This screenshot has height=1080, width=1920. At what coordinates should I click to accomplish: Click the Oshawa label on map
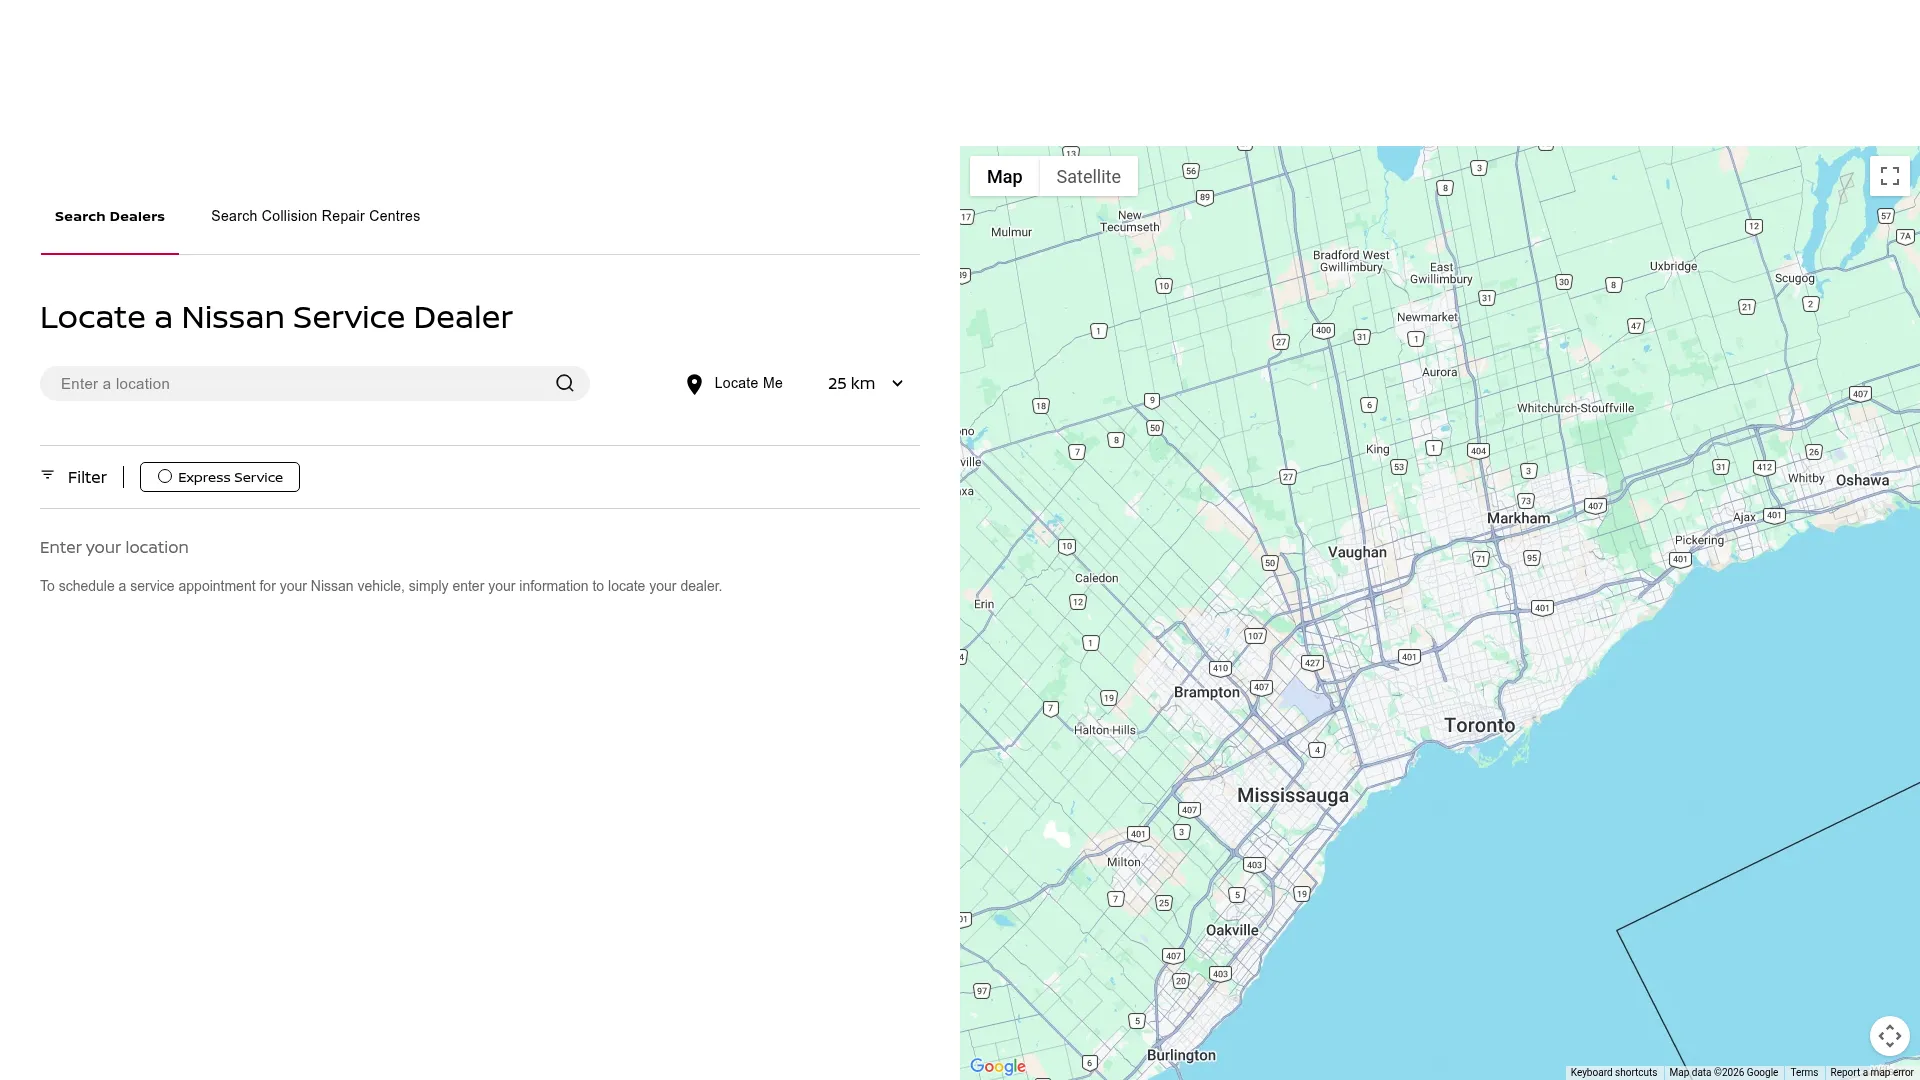pyautogui.click(x=1862, y=480)
